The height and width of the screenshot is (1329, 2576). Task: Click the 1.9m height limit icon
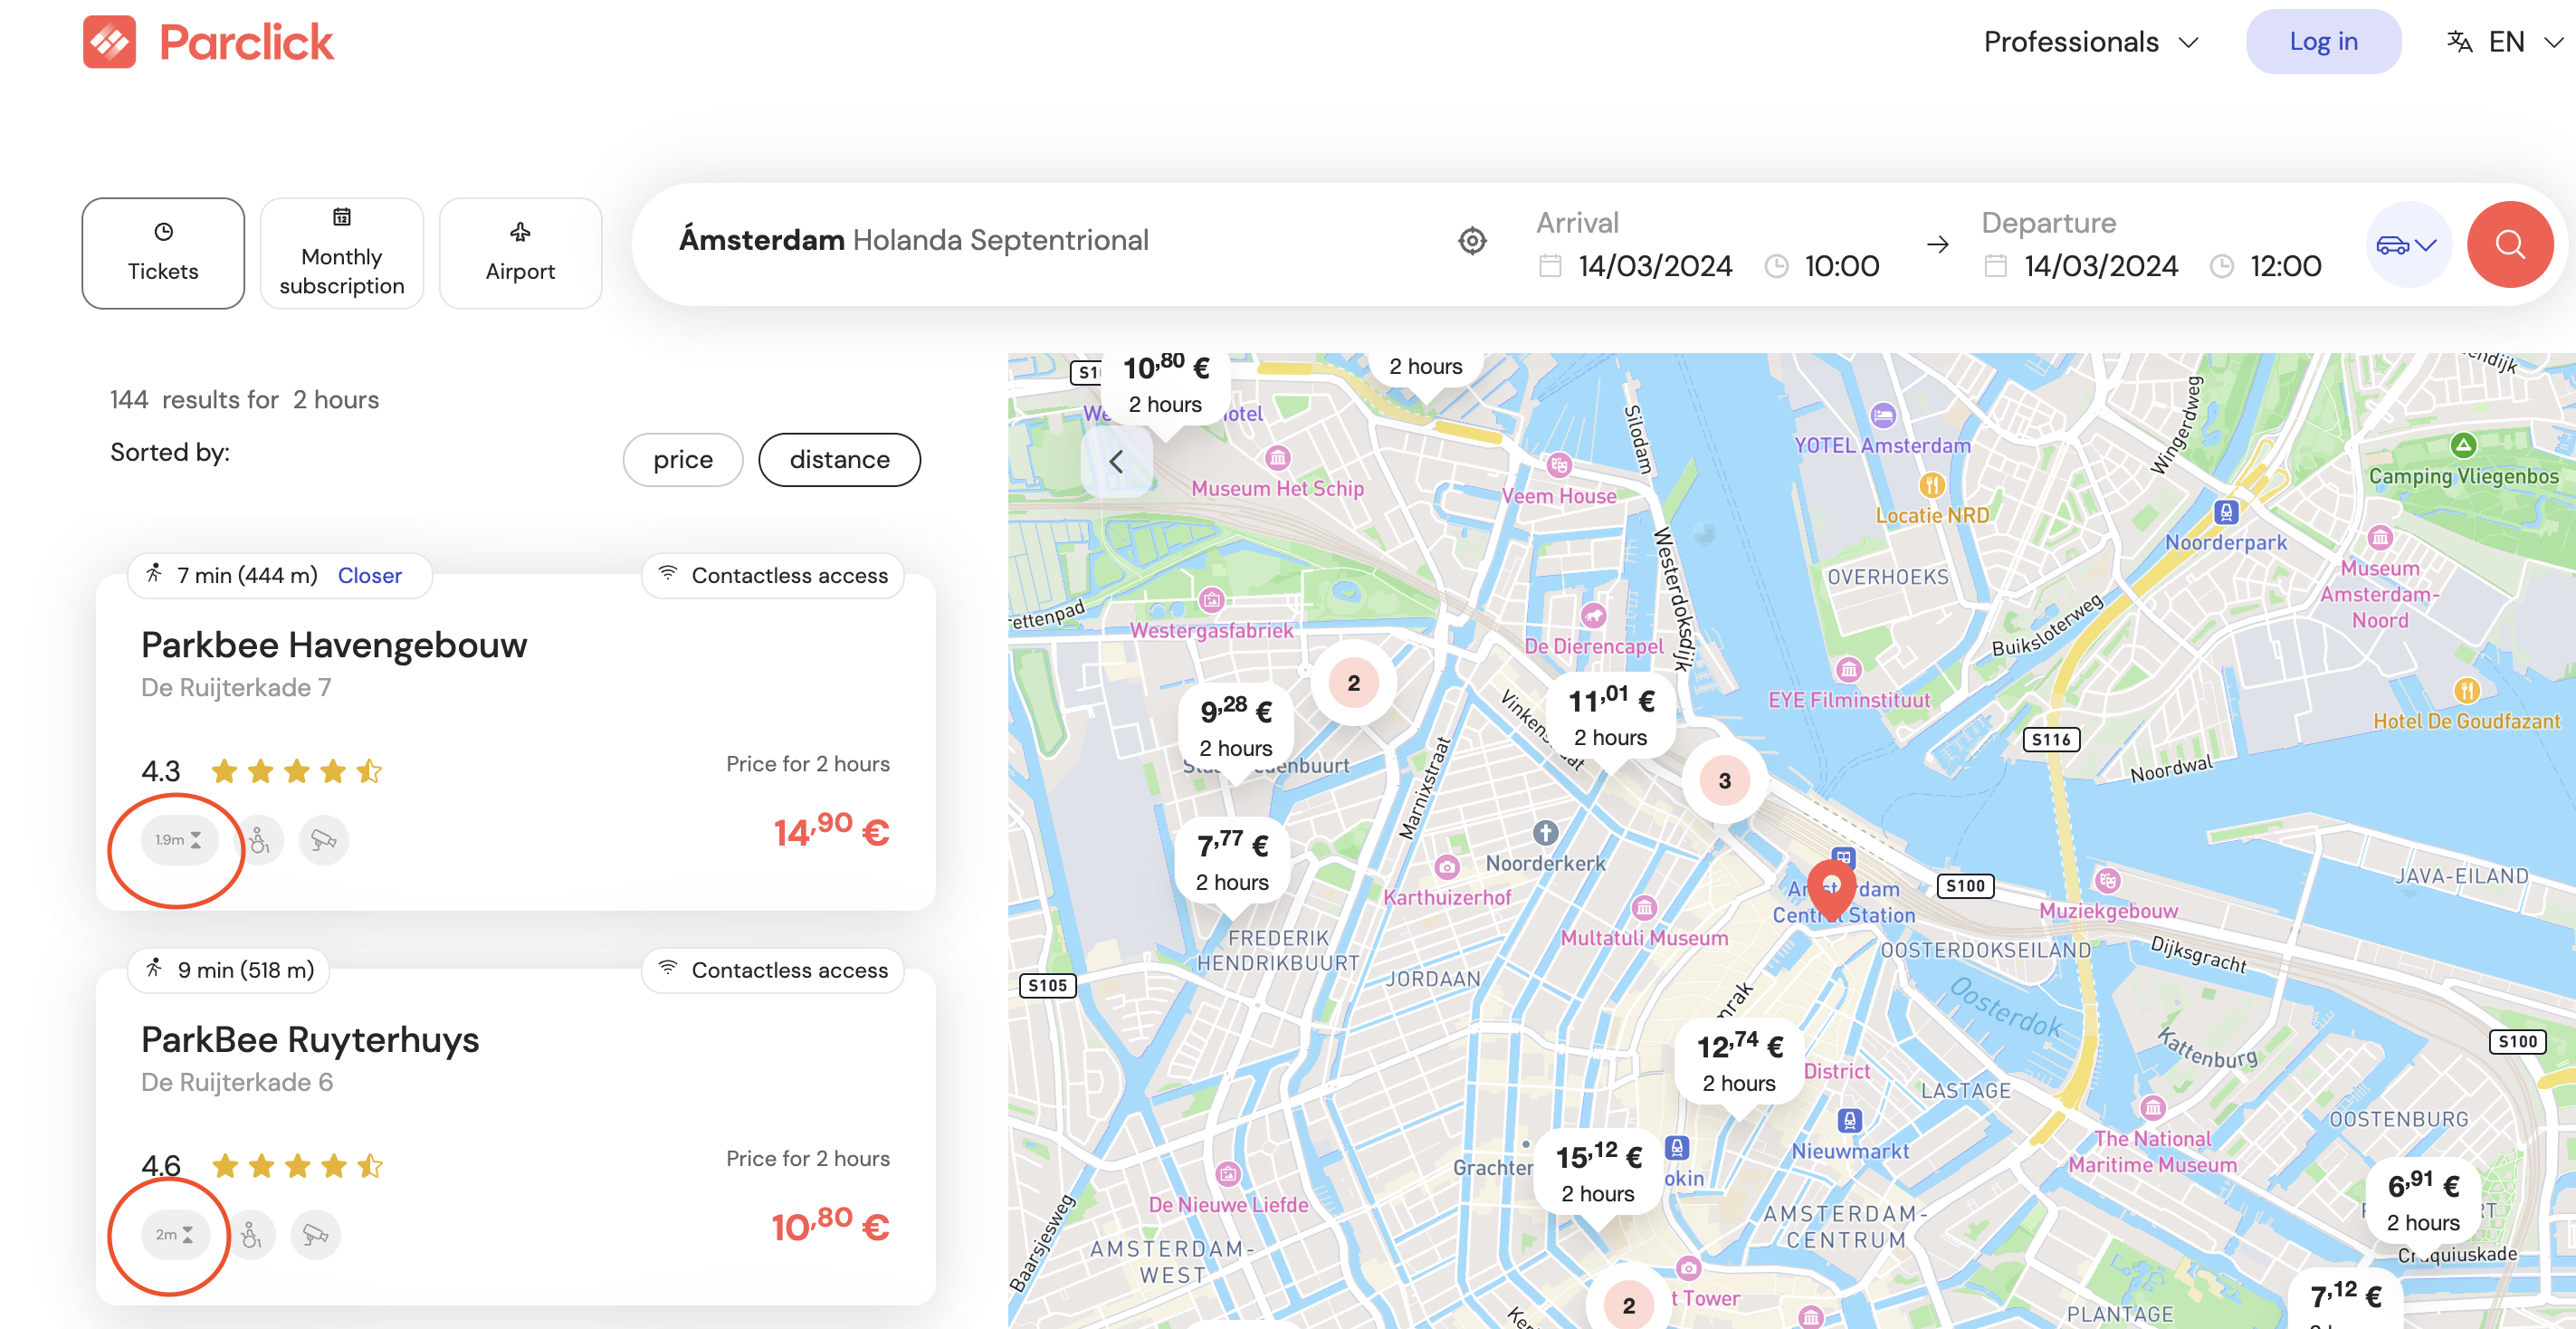pos(178,840)
